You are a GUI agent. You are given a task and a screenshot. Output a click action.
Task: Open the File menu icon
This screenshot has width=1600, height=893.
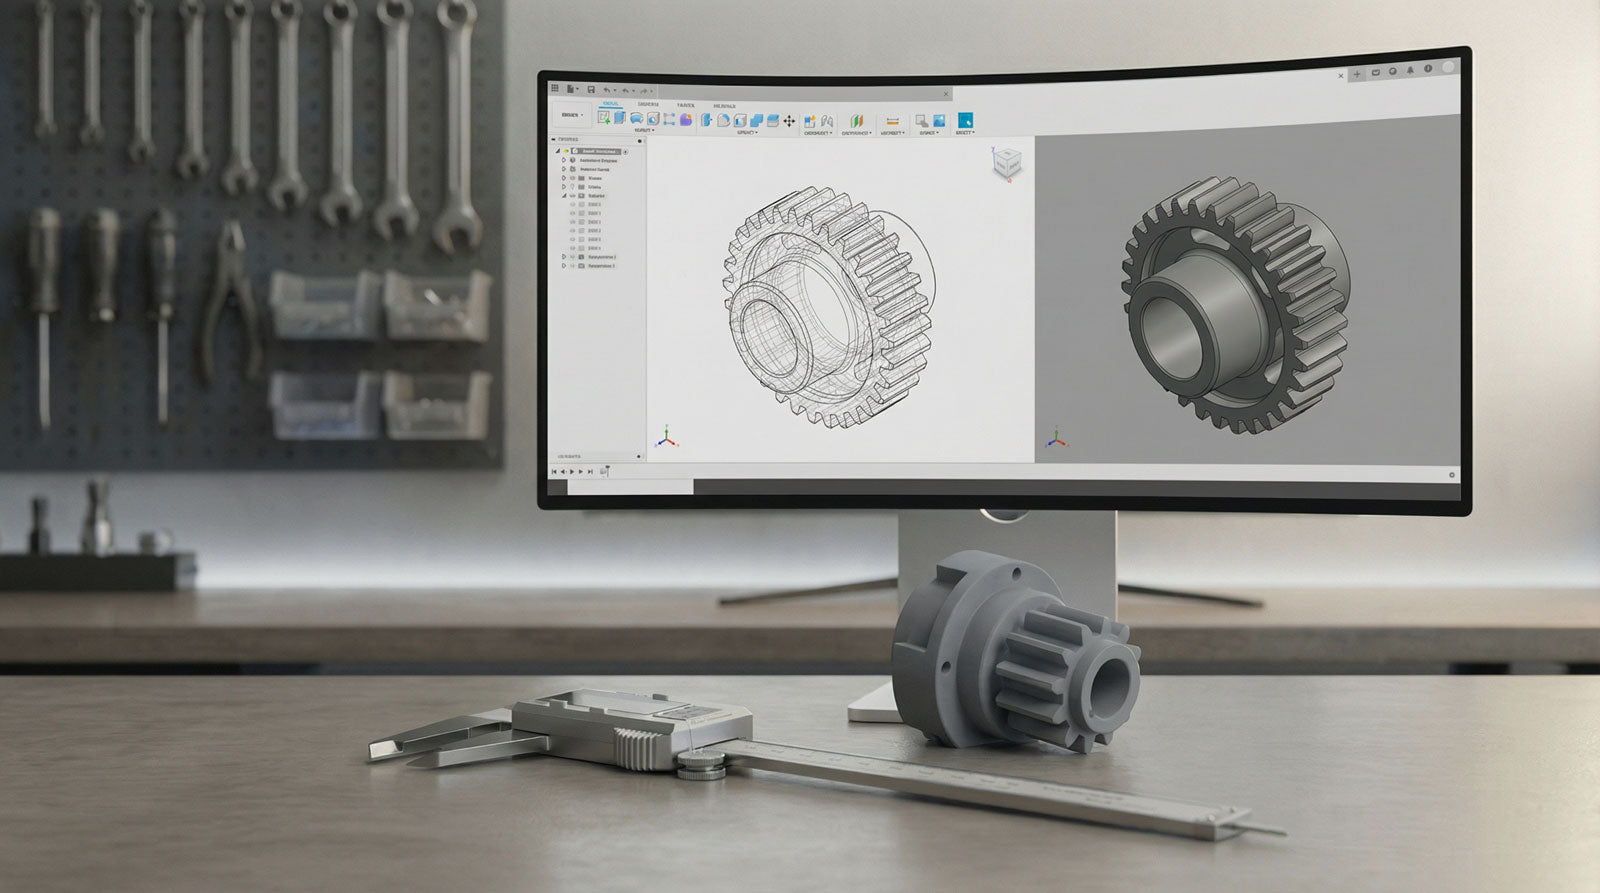(x=570, y=89)
